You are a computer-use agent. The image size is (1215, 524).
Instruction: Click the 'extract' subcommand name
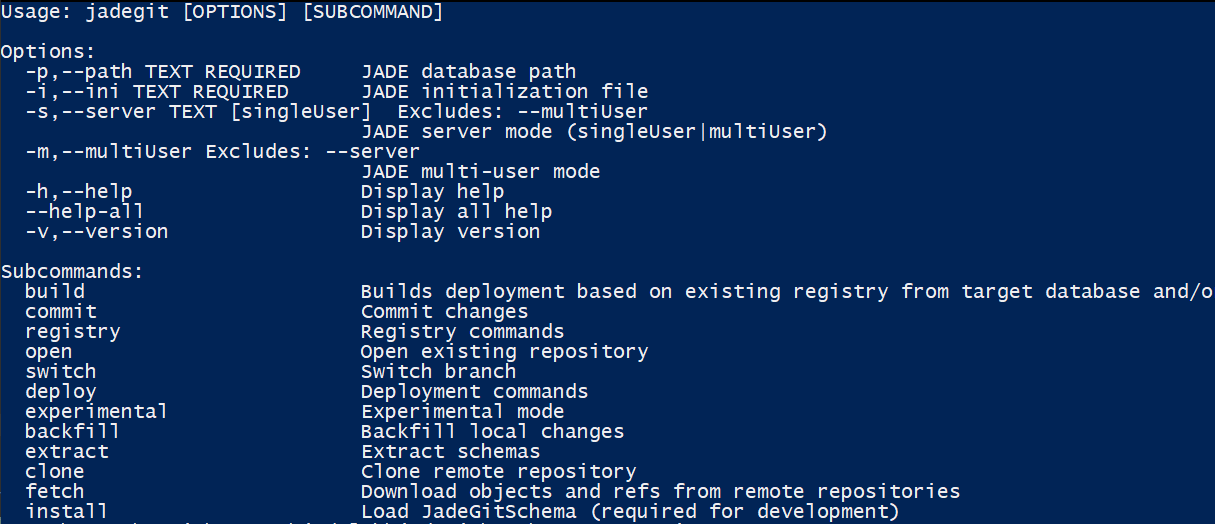[x=67, y=452]
